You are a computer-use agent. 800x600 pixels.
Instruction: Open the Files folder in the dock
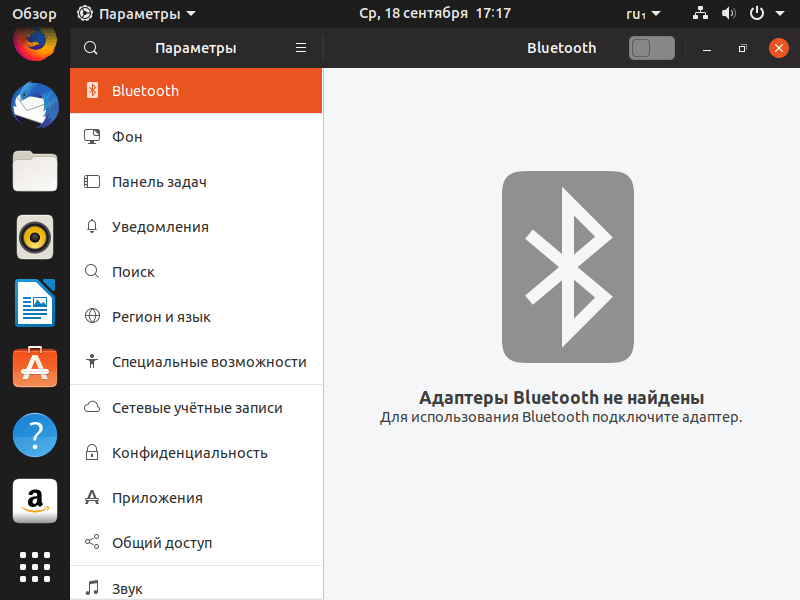35,171
